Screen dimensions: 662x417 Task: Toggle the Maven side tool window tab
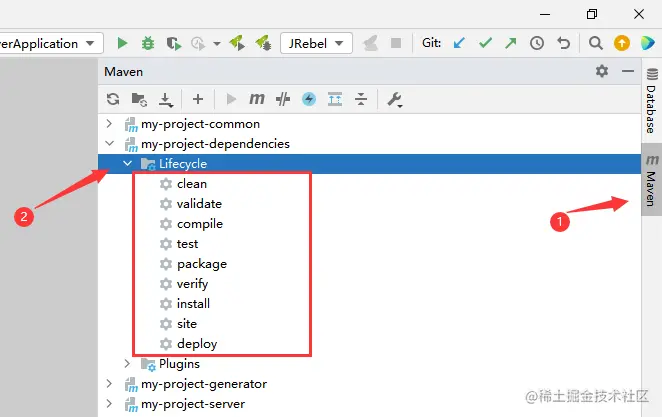point(651,180)
